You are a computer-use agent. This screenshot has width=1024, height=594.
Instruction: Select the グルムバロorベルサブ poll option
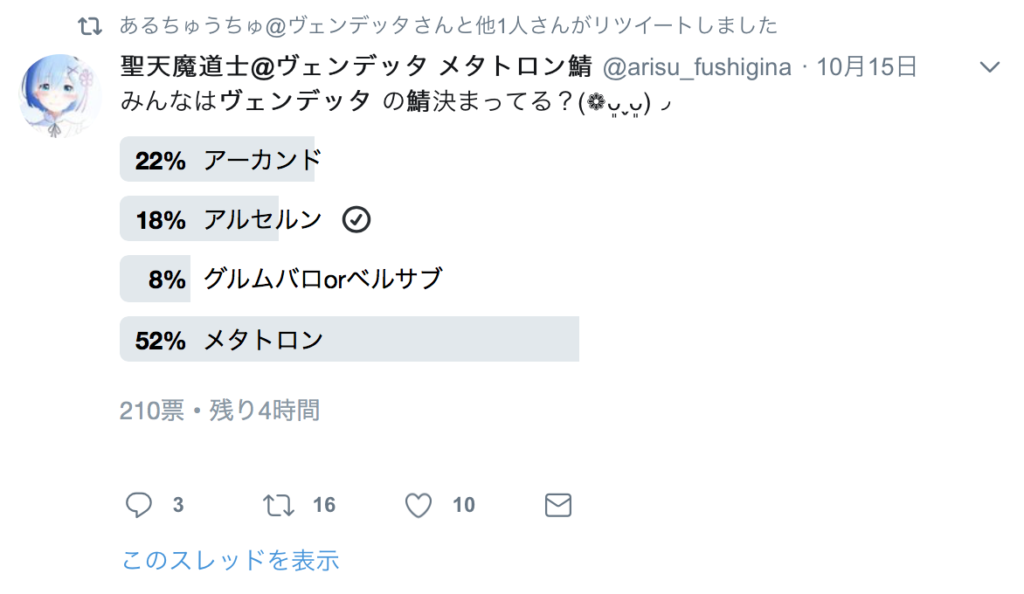click(x=349, y=279)
